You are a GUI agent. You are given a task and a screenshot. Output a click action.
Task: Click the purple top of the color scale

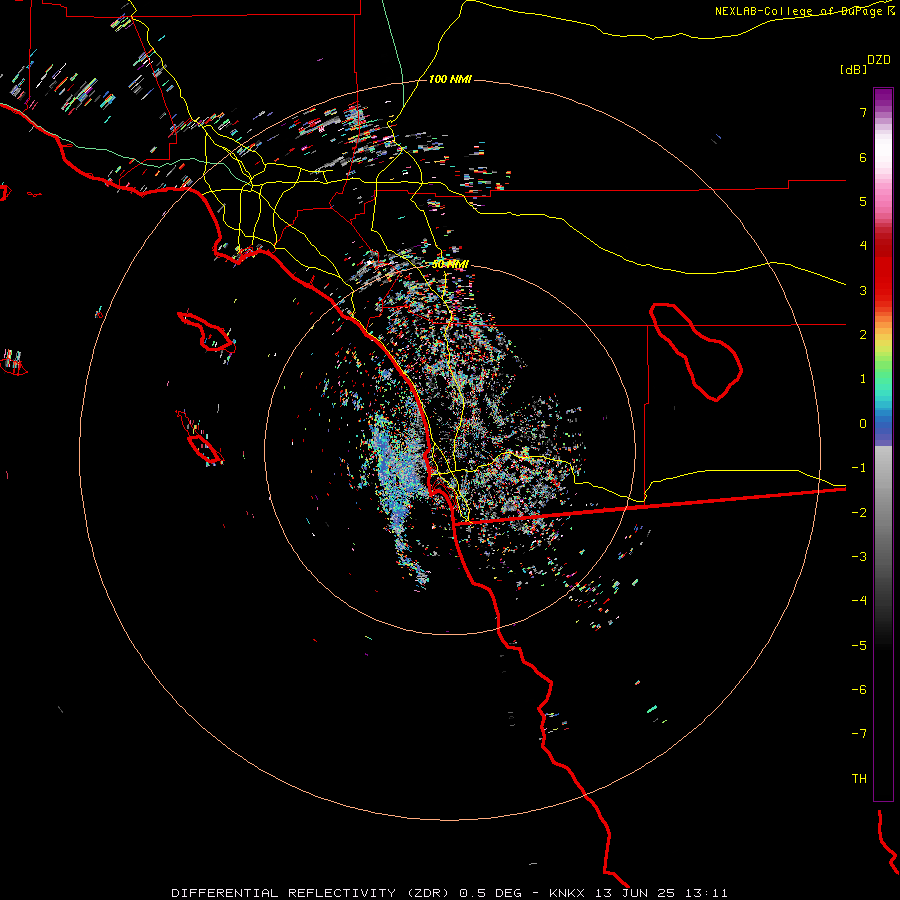click(883, 98)
